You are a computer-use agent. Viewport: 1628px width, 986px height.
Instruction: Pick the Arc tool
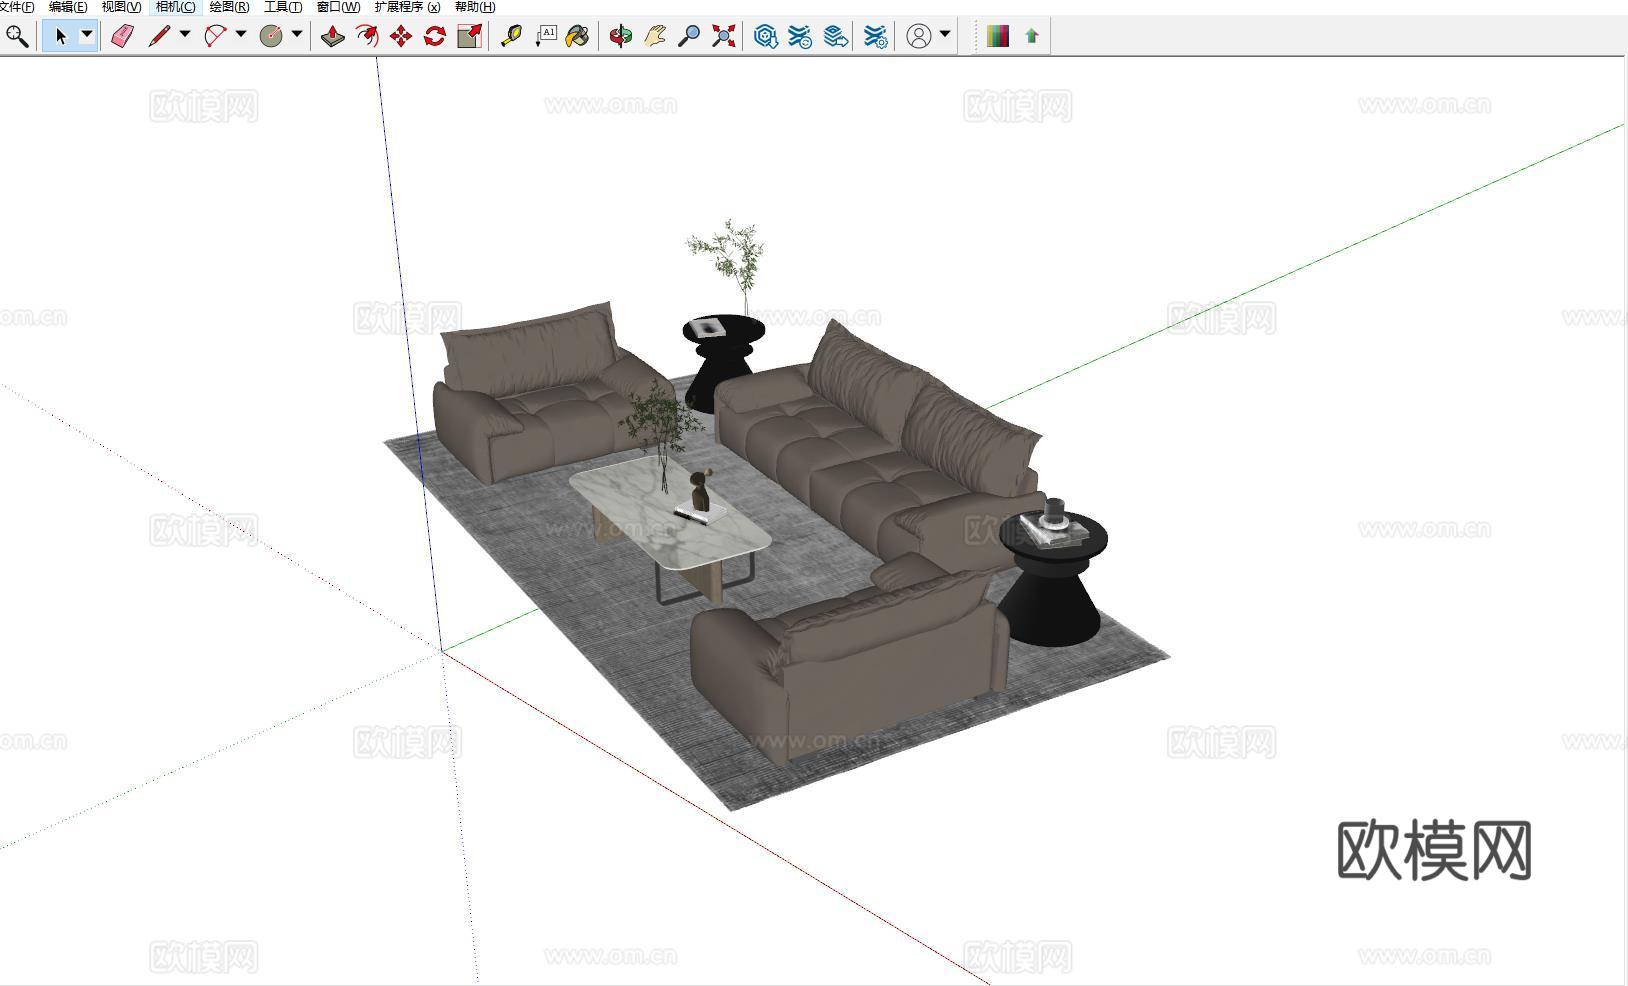(x=215, y=37)
